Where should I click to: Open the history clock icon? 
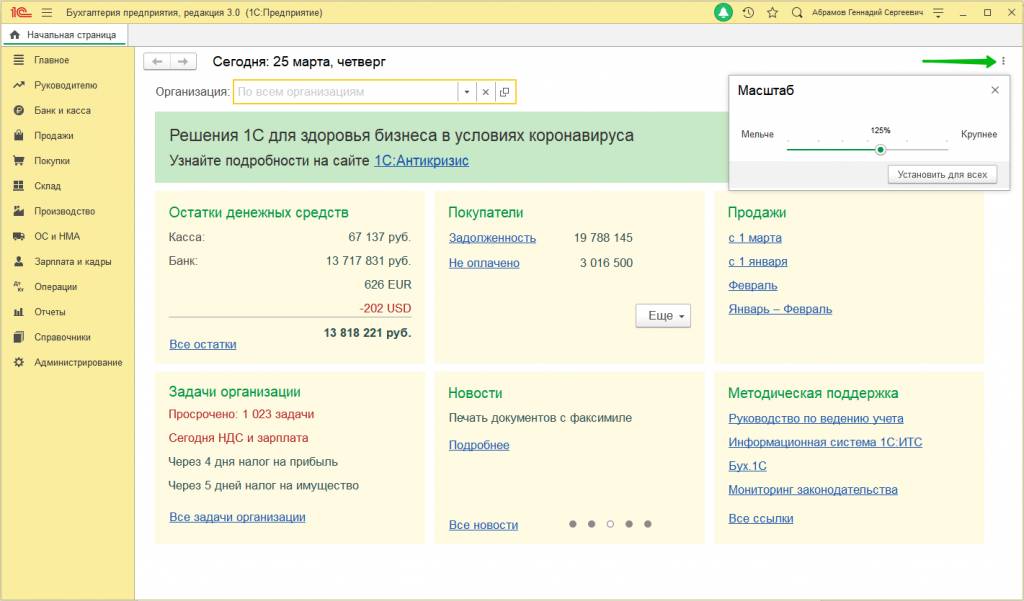748,12
